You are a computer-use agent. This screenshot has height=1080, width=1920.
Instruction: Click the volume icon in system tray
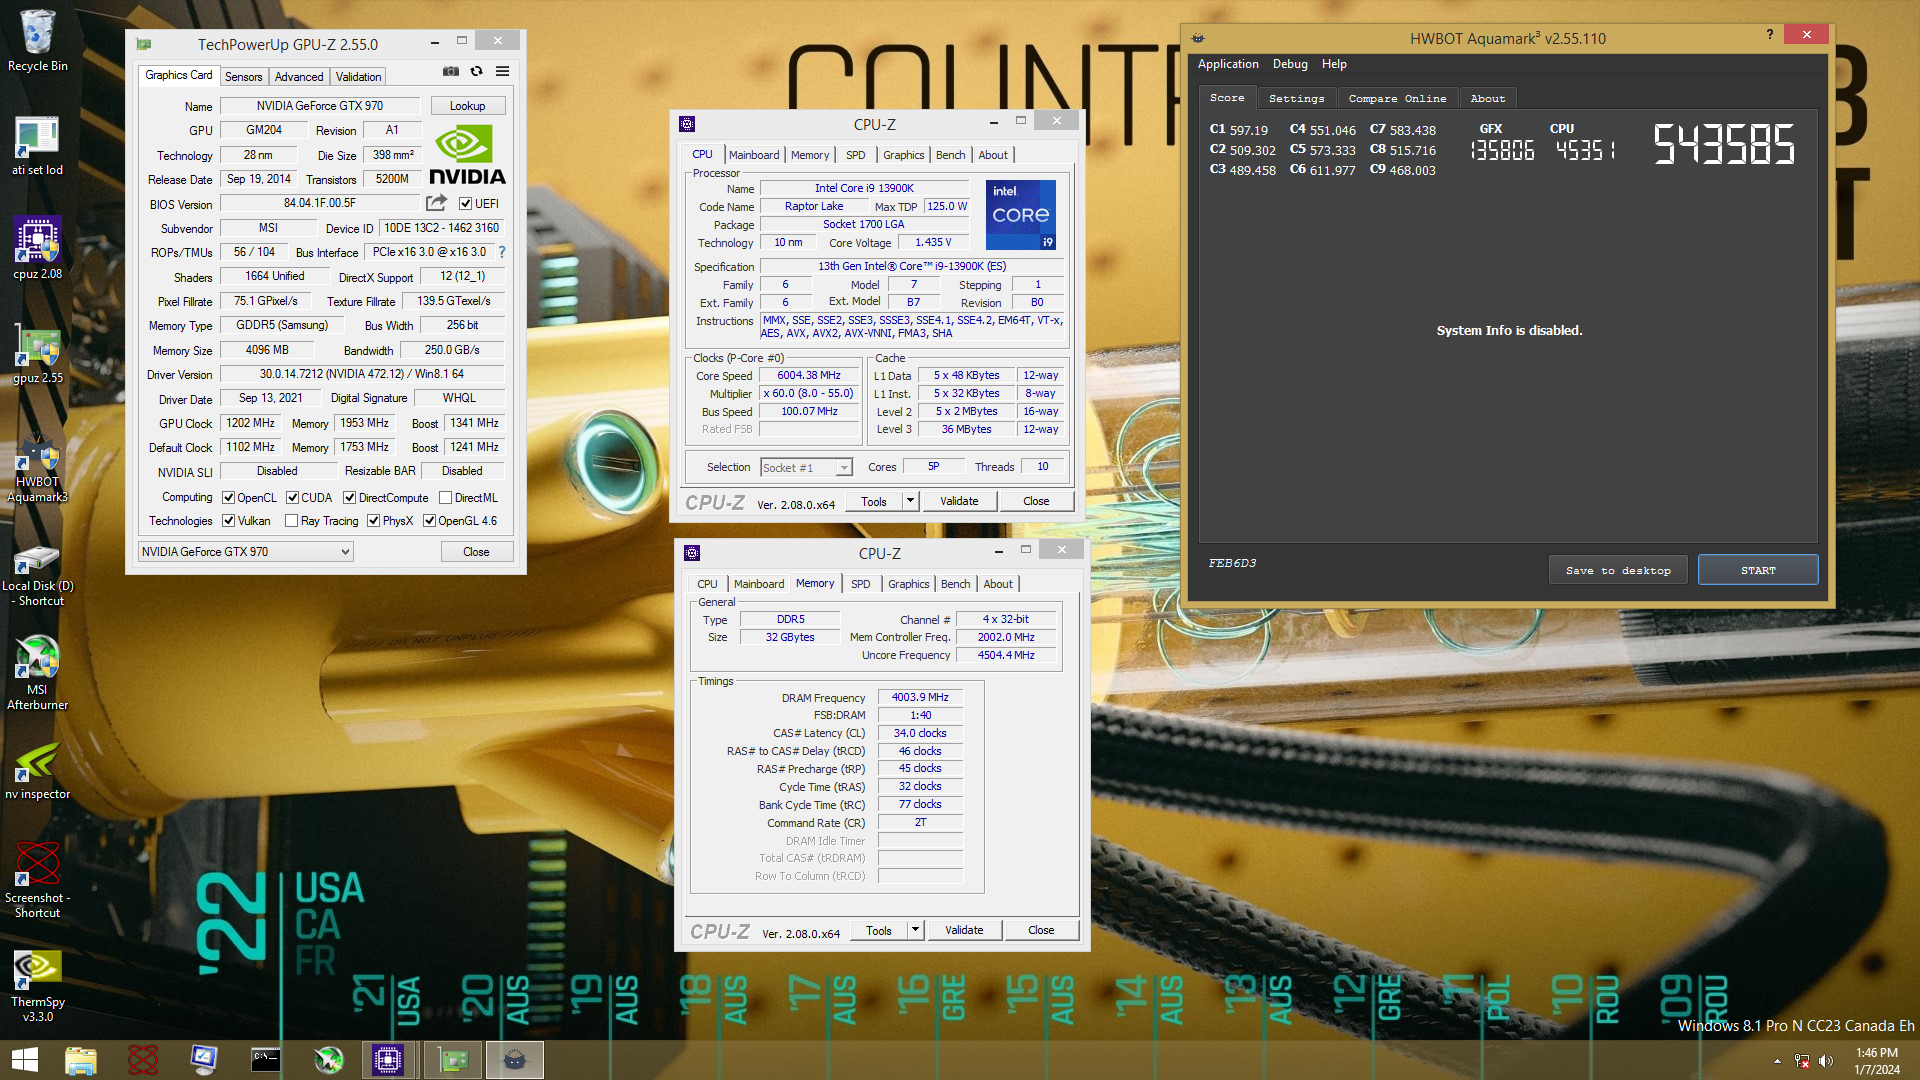[1825, 1061]
